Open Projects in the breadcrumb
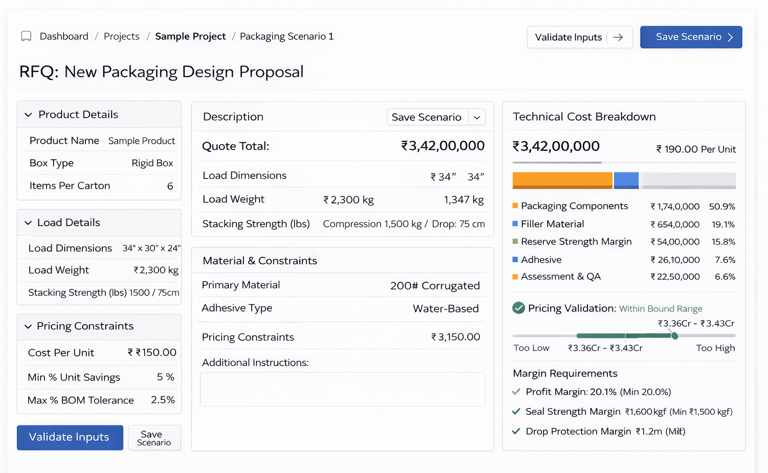768x473 pixels. pyautogui.click(x=121, y=37)
